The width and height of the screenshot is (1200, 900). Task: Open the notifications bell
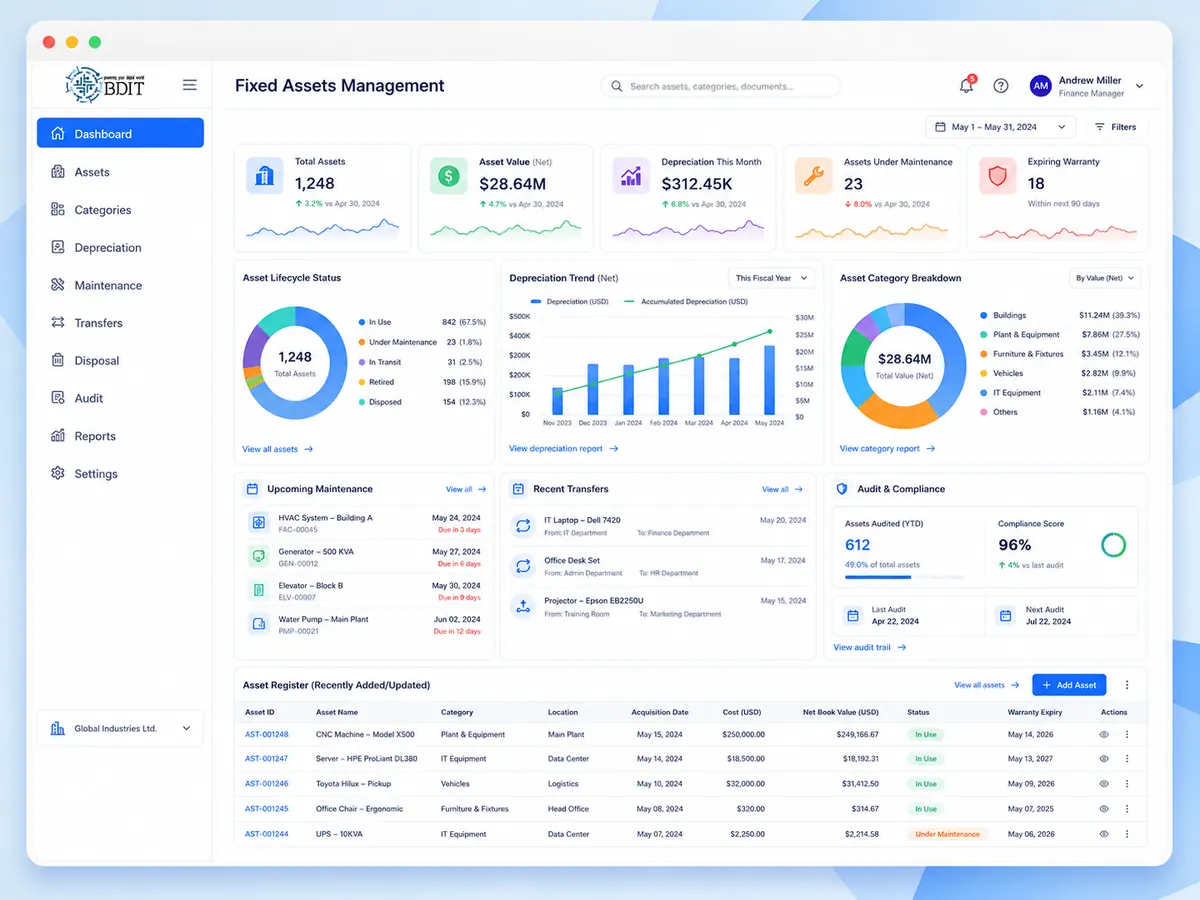click(966, 86)
